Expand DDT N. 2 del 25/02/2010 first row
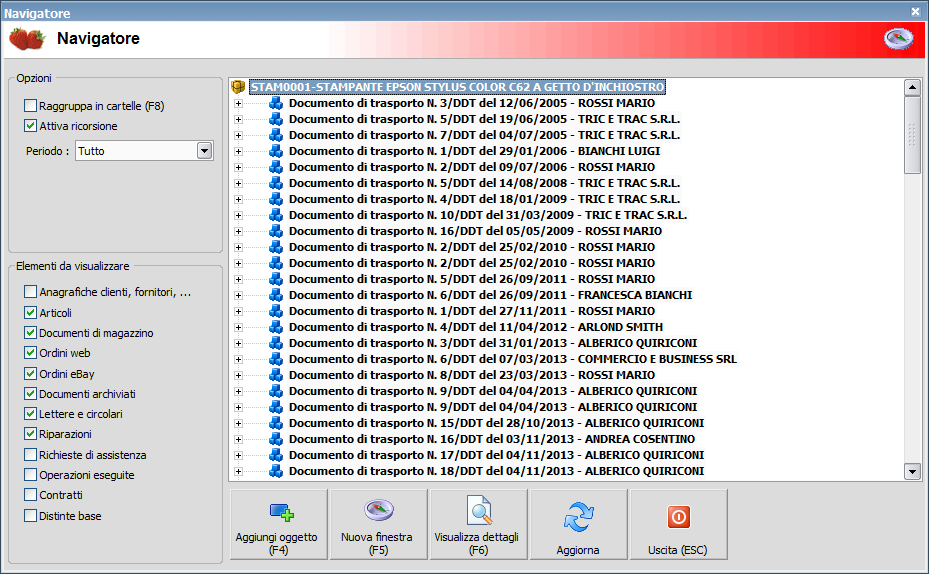929x574 pixels. [x=238, y=247]
